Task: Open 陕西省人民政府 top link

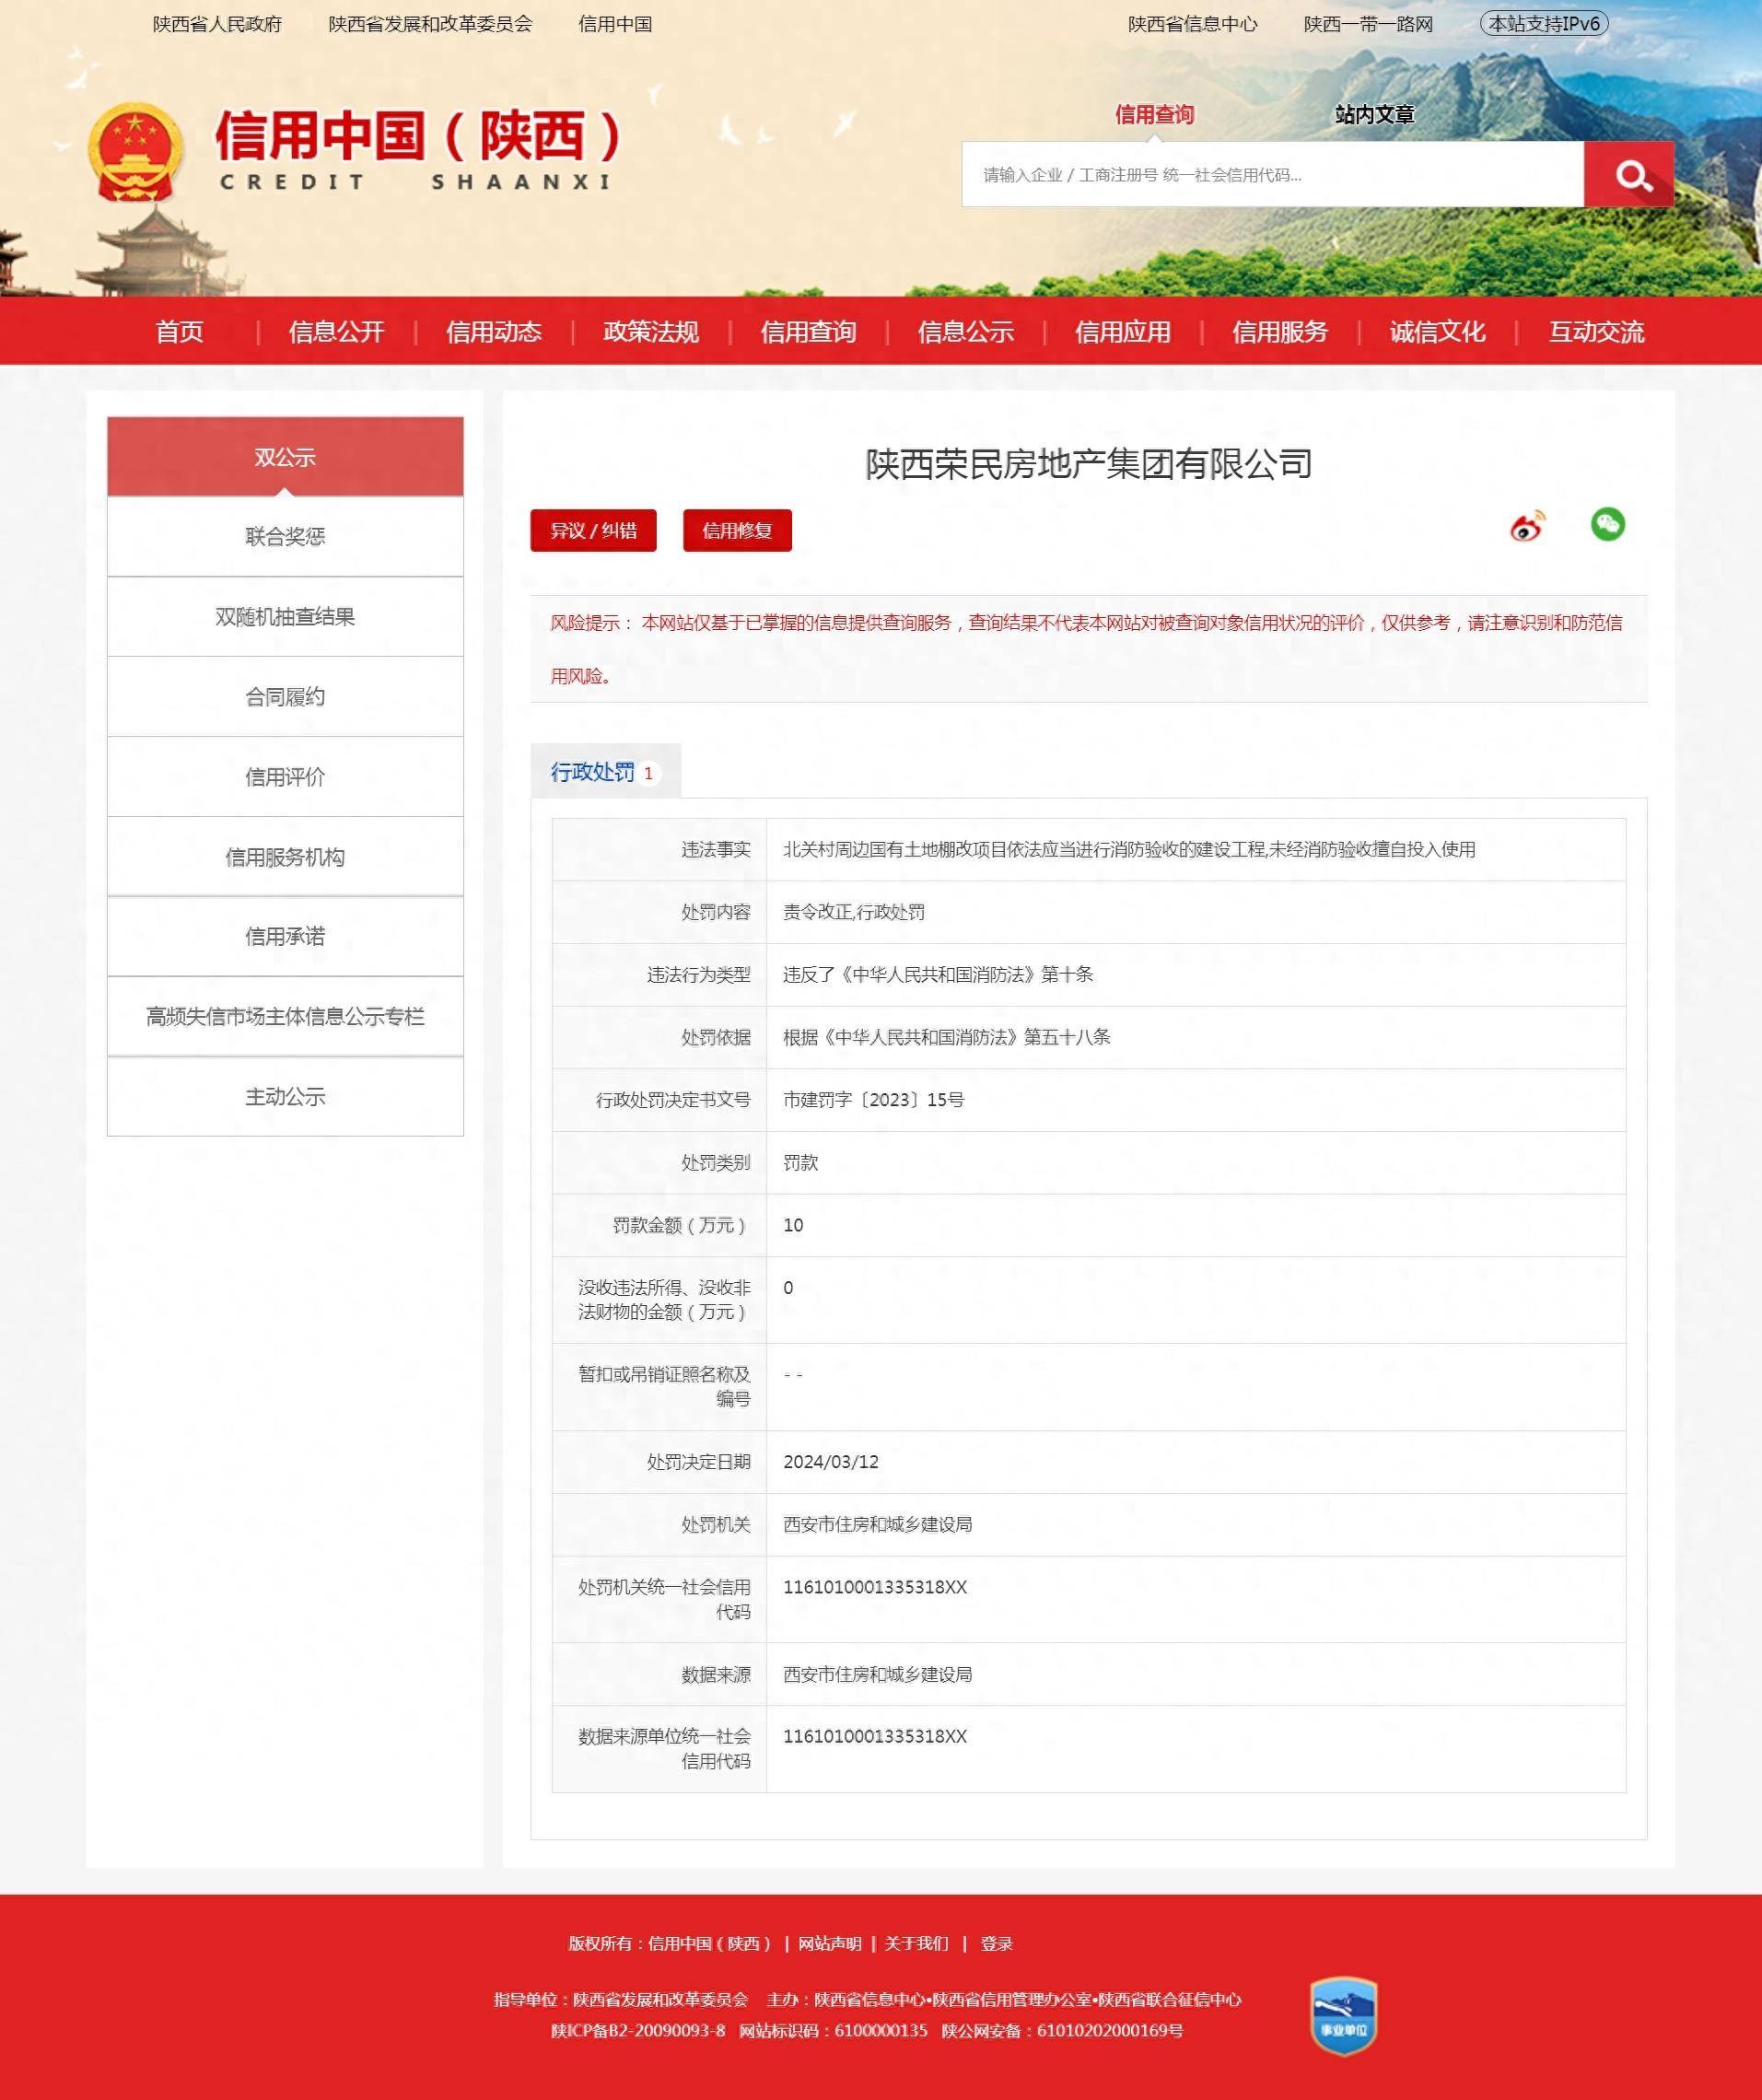Action: point(217,24)
